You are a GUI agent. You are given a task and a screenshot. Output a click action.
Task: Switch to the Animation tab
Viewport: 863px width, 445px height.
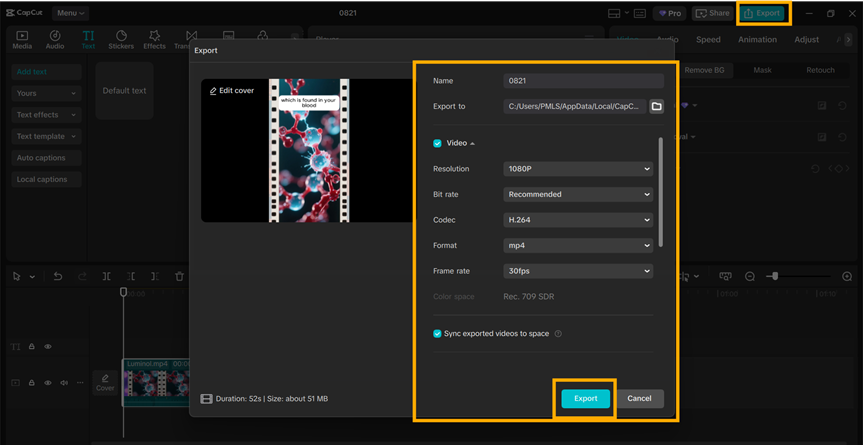click(757, 40)
